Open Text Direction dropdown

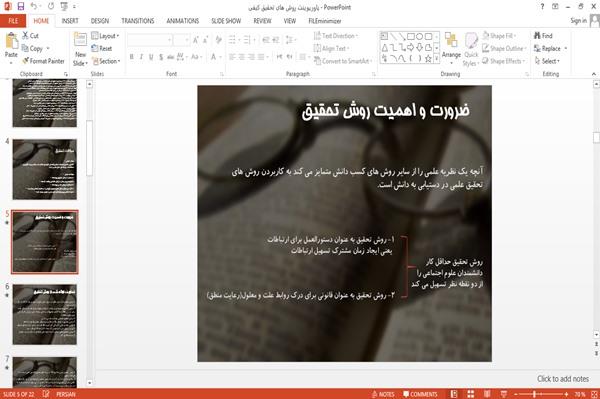pos(336,36)
